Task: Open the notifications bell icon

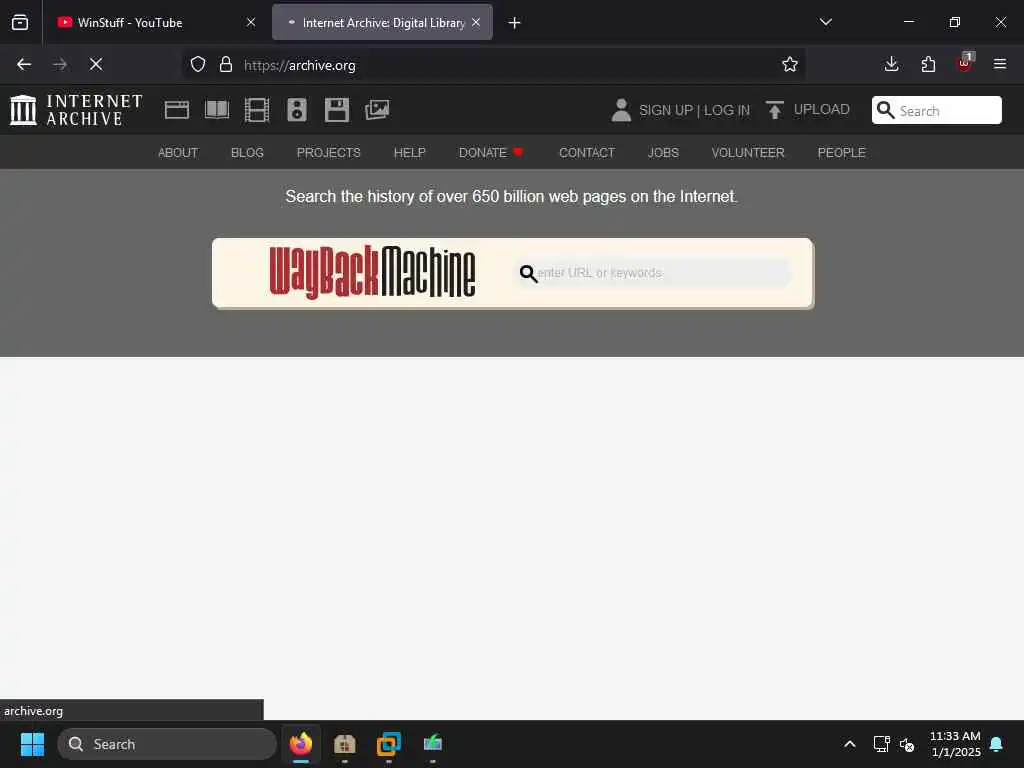Action: point(997,744)
